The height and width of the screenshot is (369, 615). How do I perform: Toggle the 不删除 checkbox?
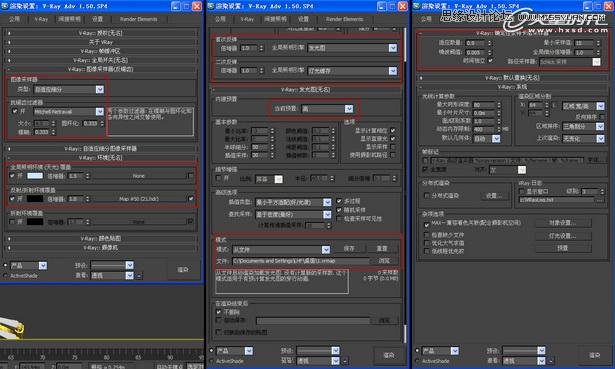tap(219, 312)
